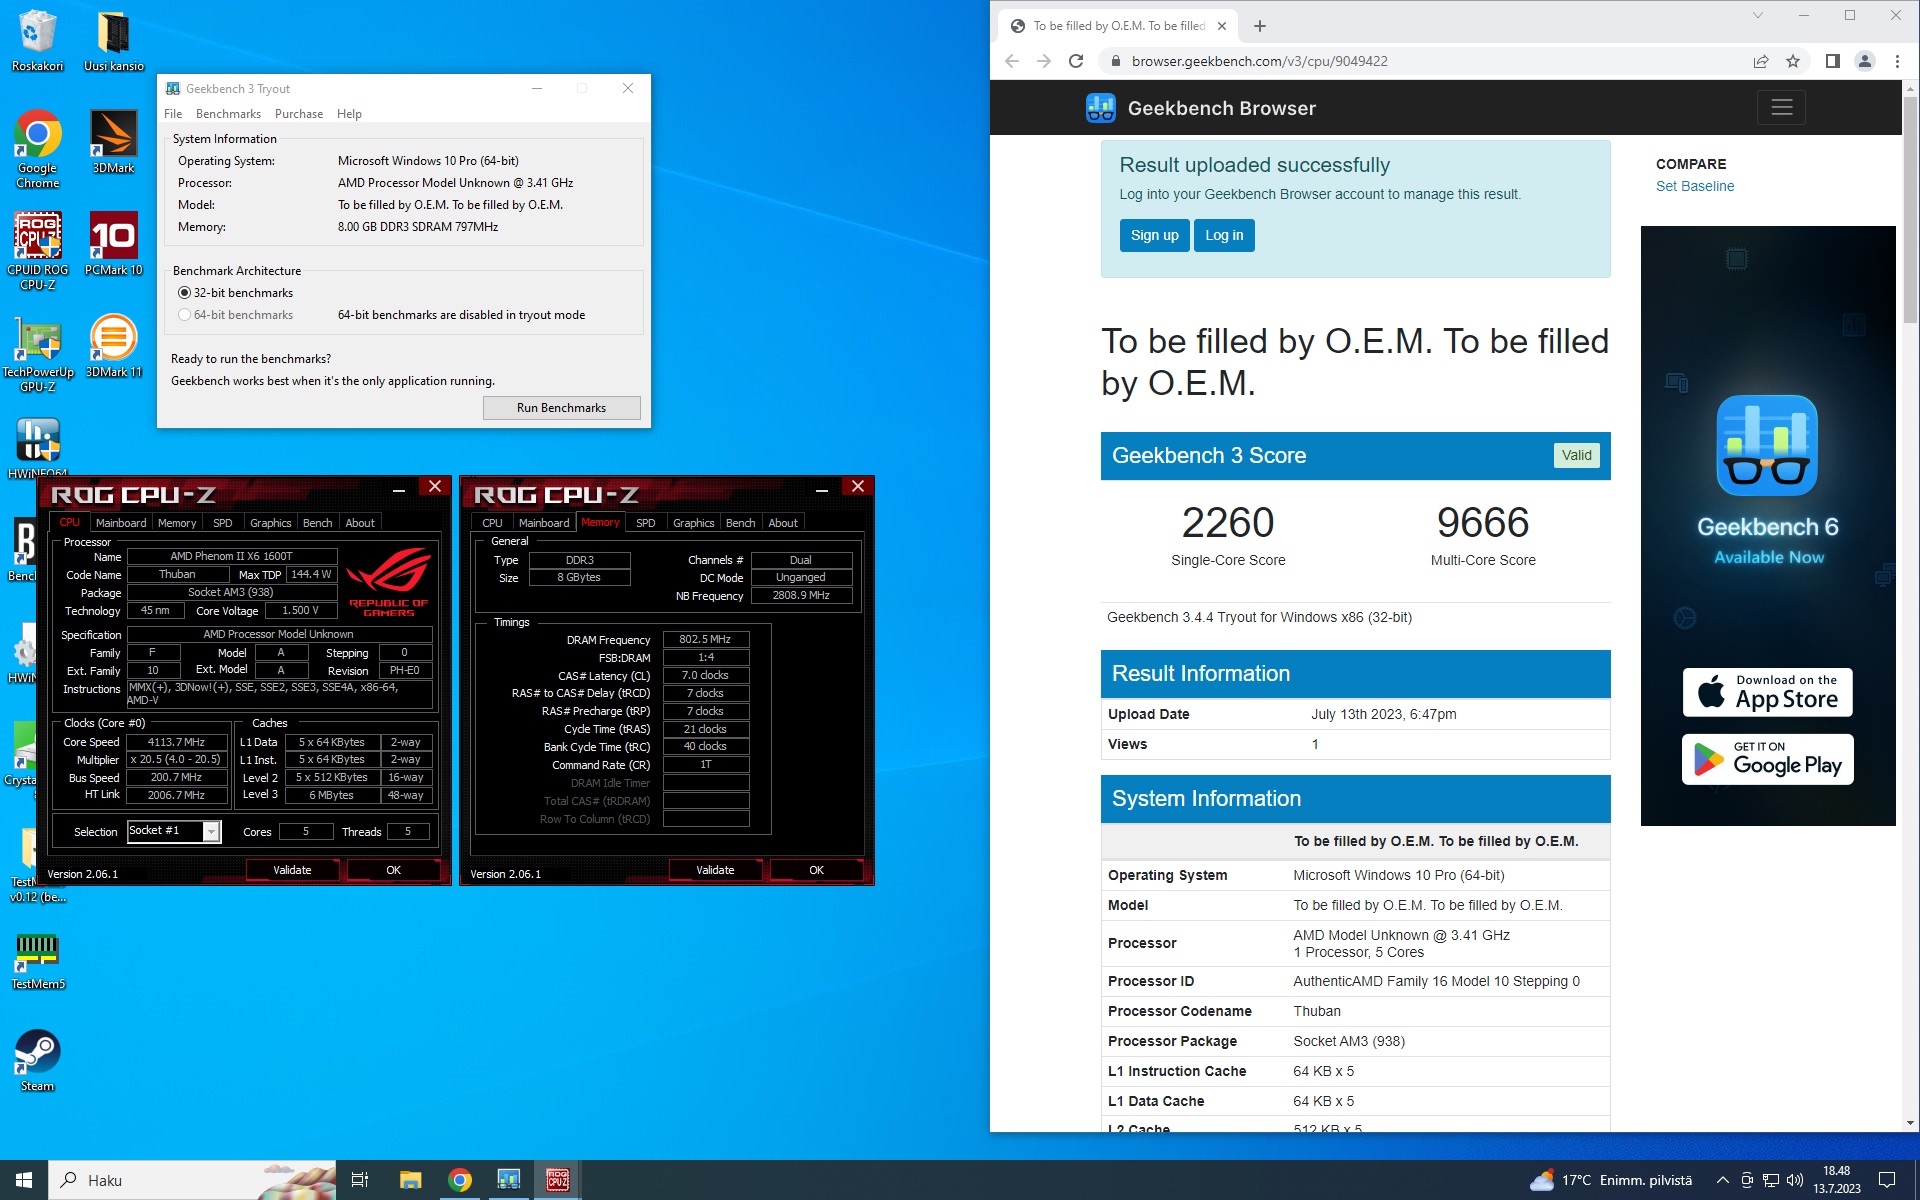Launch Steam desktop shortcut
Screen dimensions: 1920x1200
(37, 1060)
